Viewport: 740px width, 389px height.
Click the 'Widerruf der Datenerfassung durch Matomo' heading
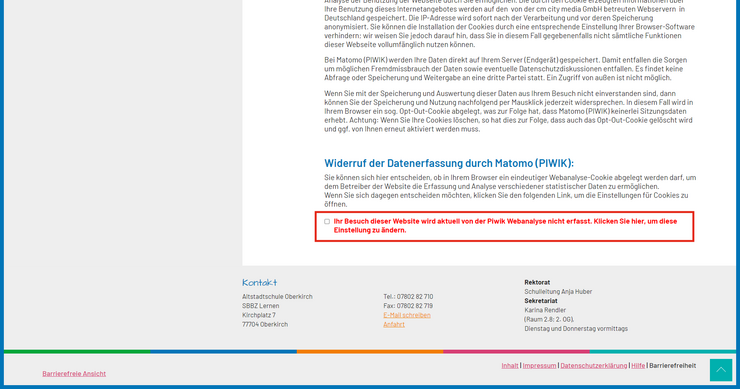(x=449, y=163)
